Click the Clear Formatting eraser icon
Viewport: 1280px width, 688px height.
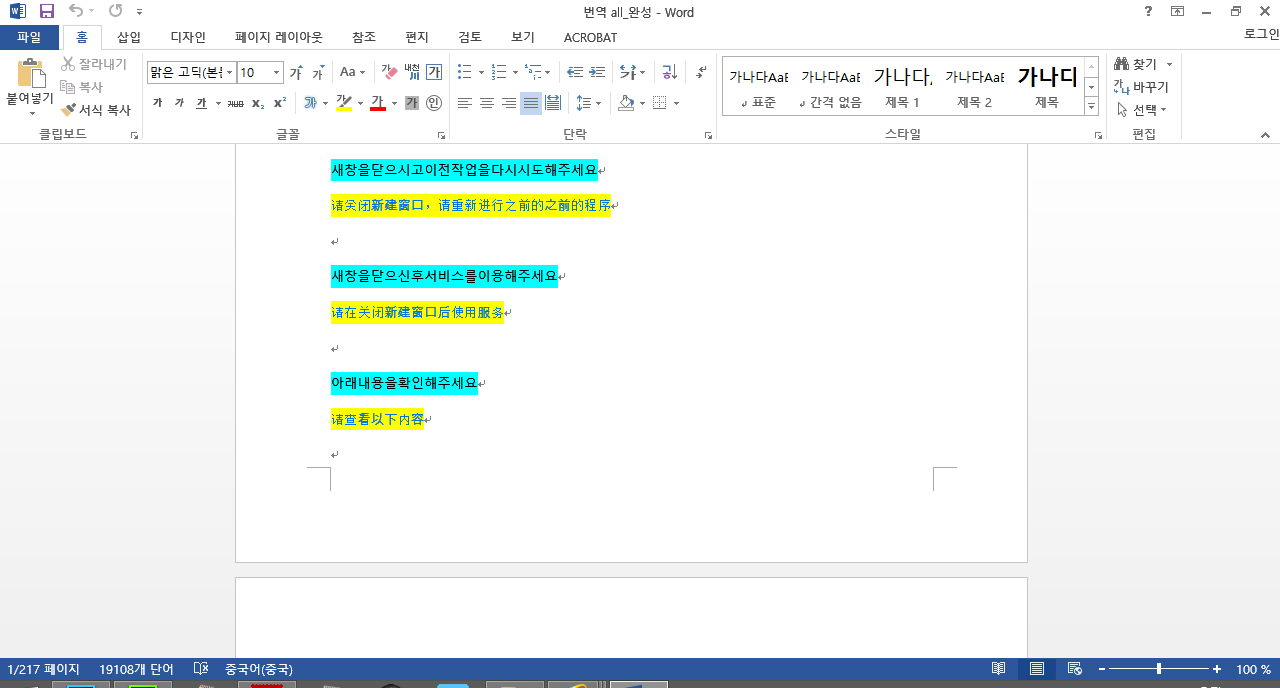pyautogui.click(x=389, y=72)
